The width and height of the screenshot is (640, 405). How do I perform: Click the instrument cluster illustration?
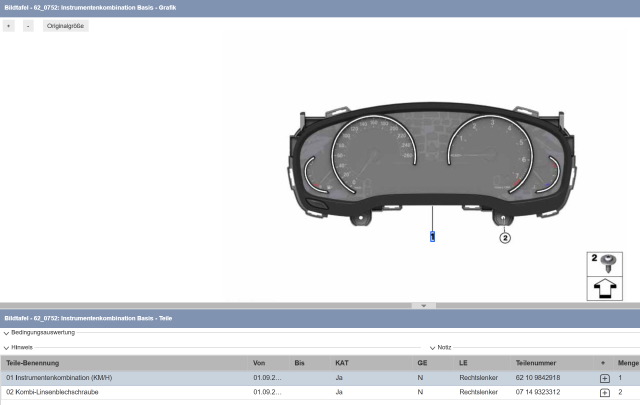[432, 163]
